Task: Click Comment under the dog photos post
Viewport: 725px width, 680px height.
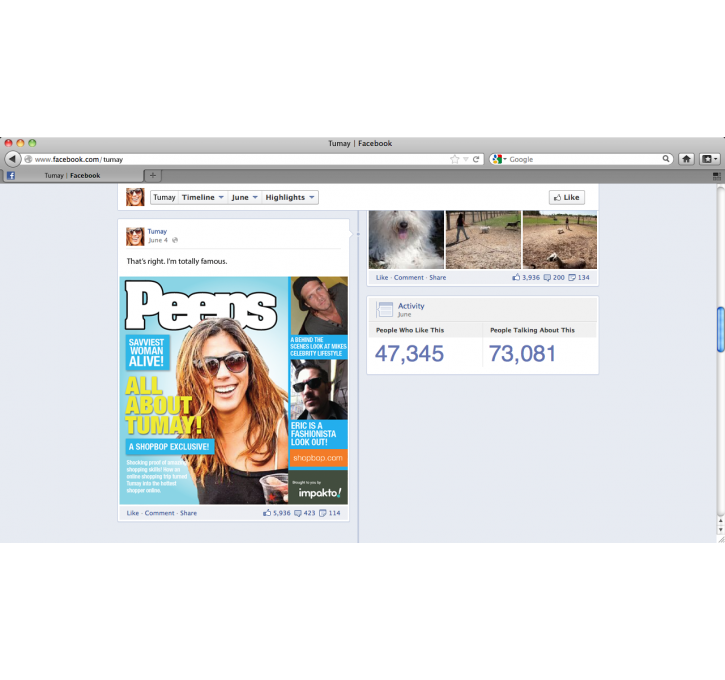Action: [x=409, y=277]
